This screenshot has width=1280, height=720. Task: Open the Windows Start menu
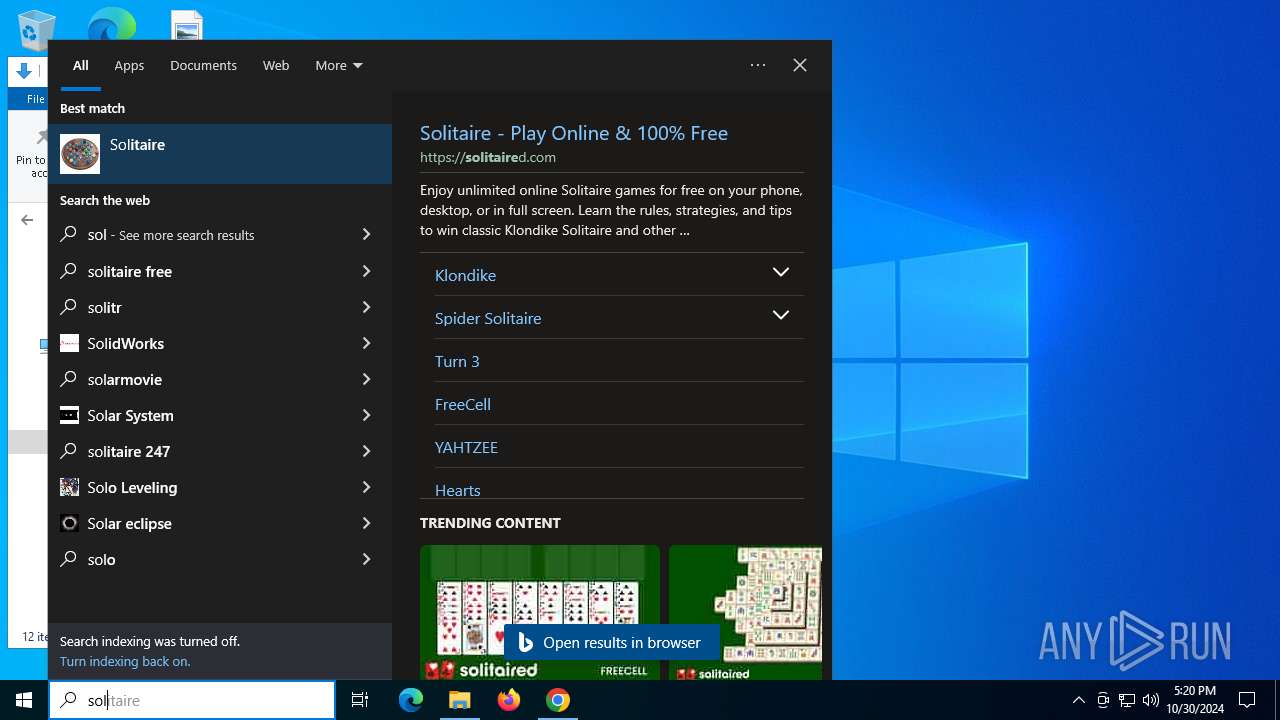24,700
